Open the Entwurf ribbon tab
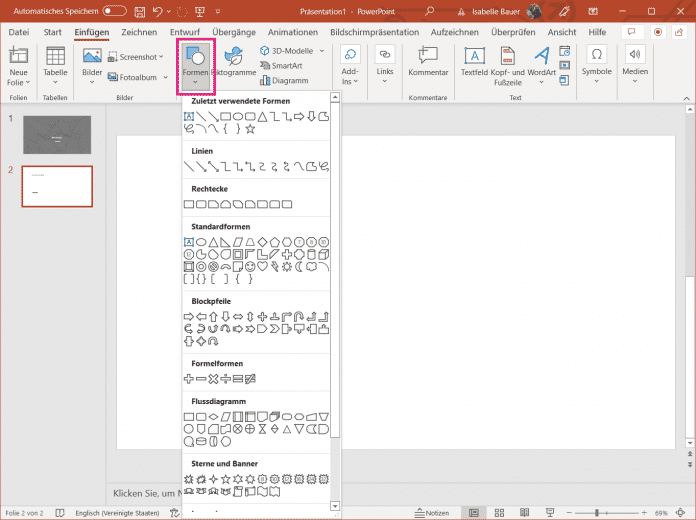This screenshot has width=696, height=520. click(x=187, y=32)
